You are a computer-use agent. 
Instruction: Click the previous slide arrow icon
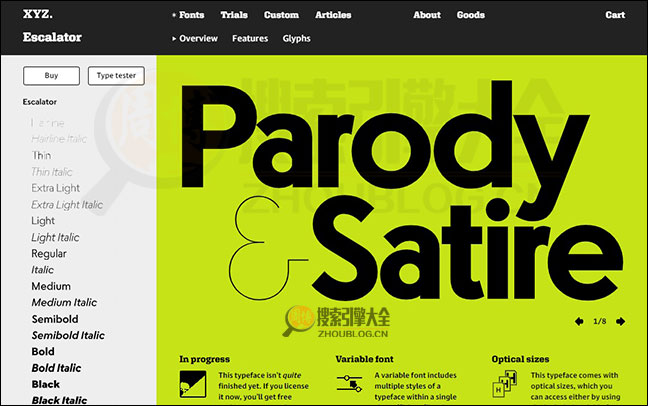[579, 321]
